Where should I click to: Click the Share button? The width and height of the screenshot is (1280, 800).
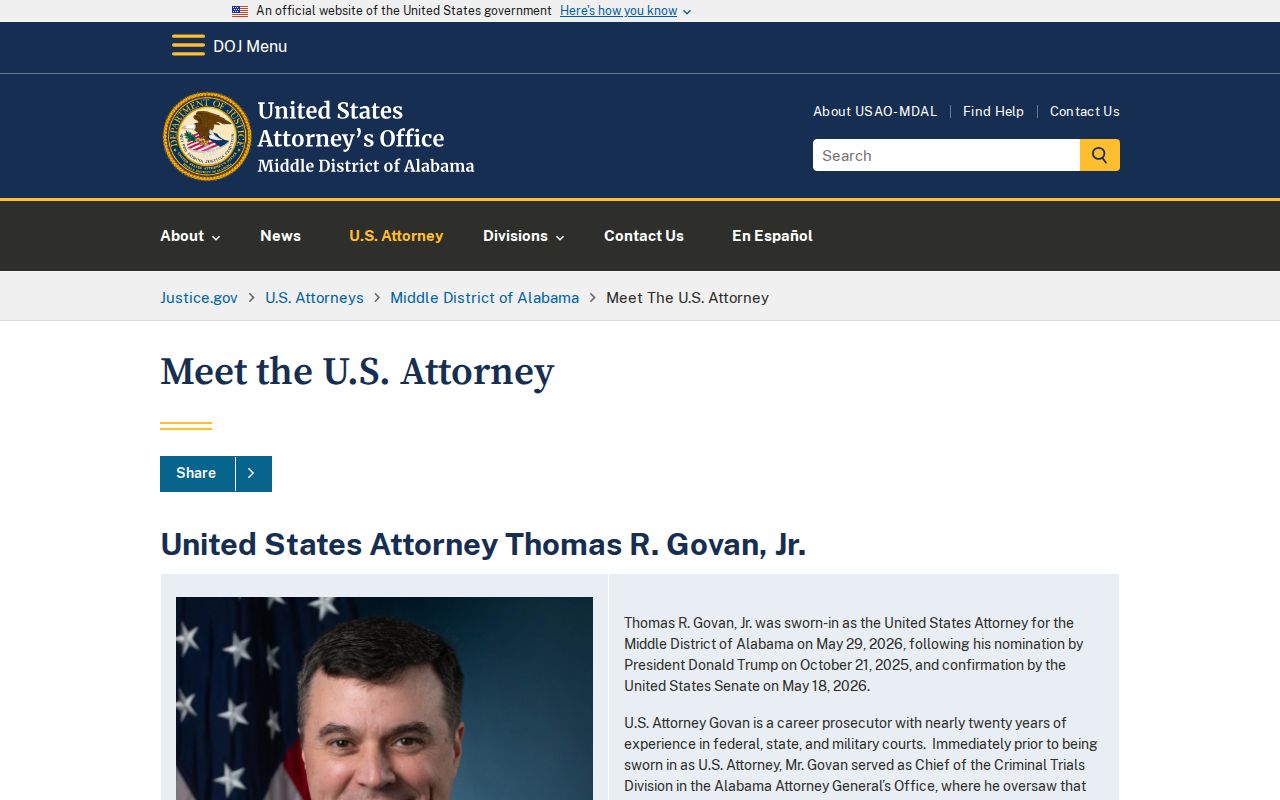(x=197, y=473)
